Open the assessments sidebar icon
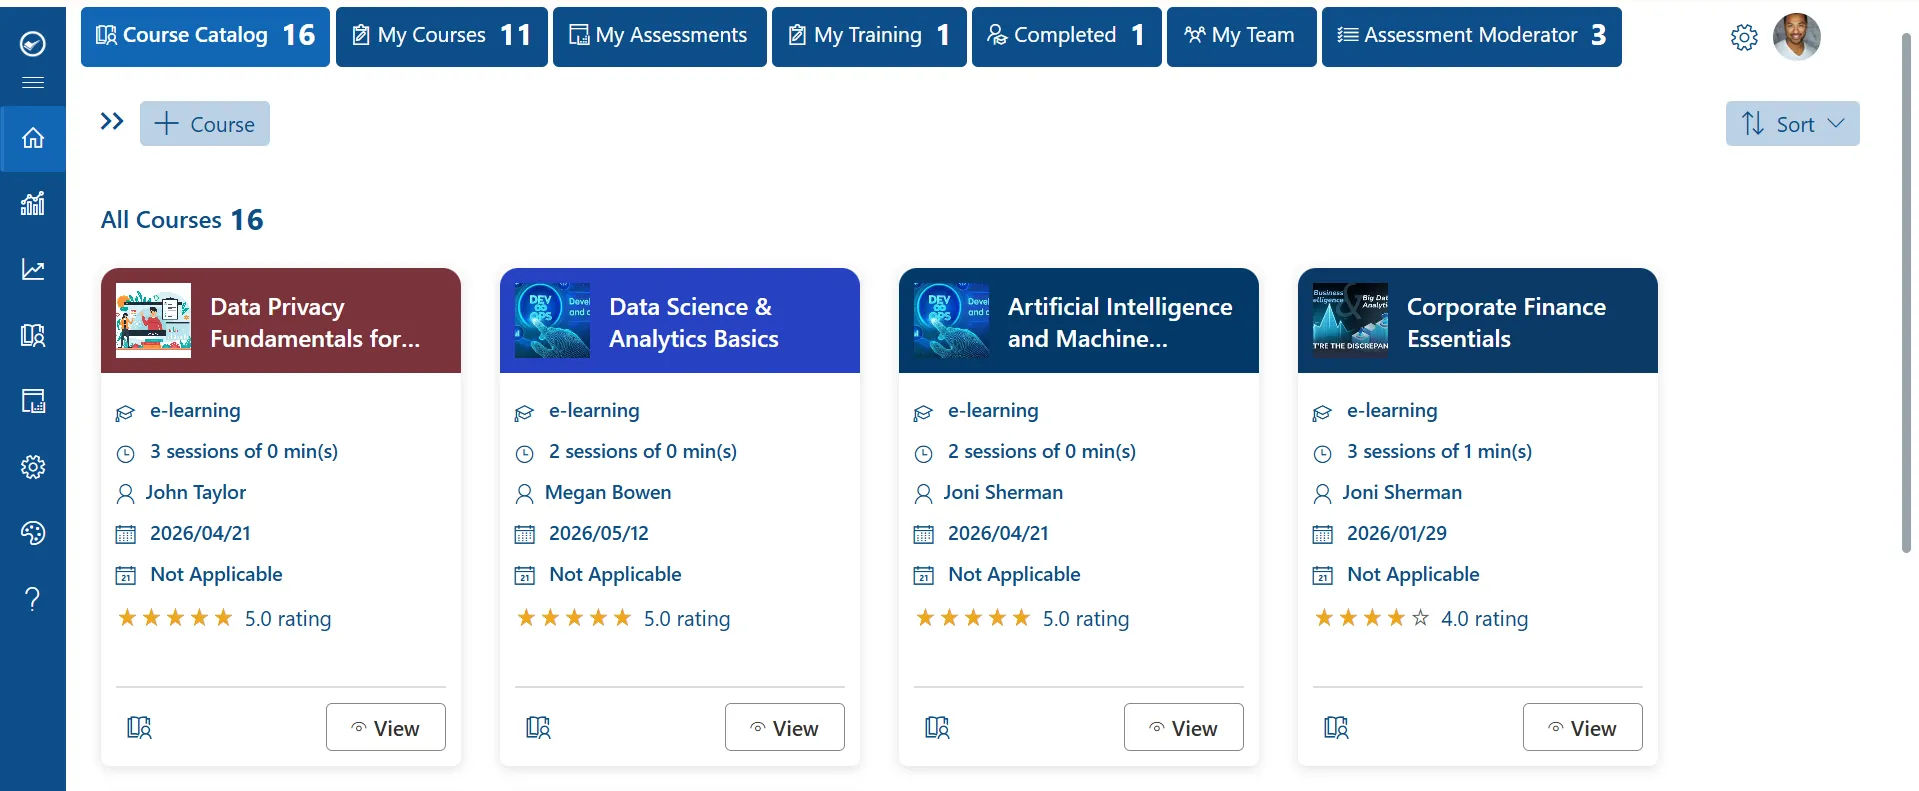Viewport: 1919px width, 791px height. click(33, 402)
